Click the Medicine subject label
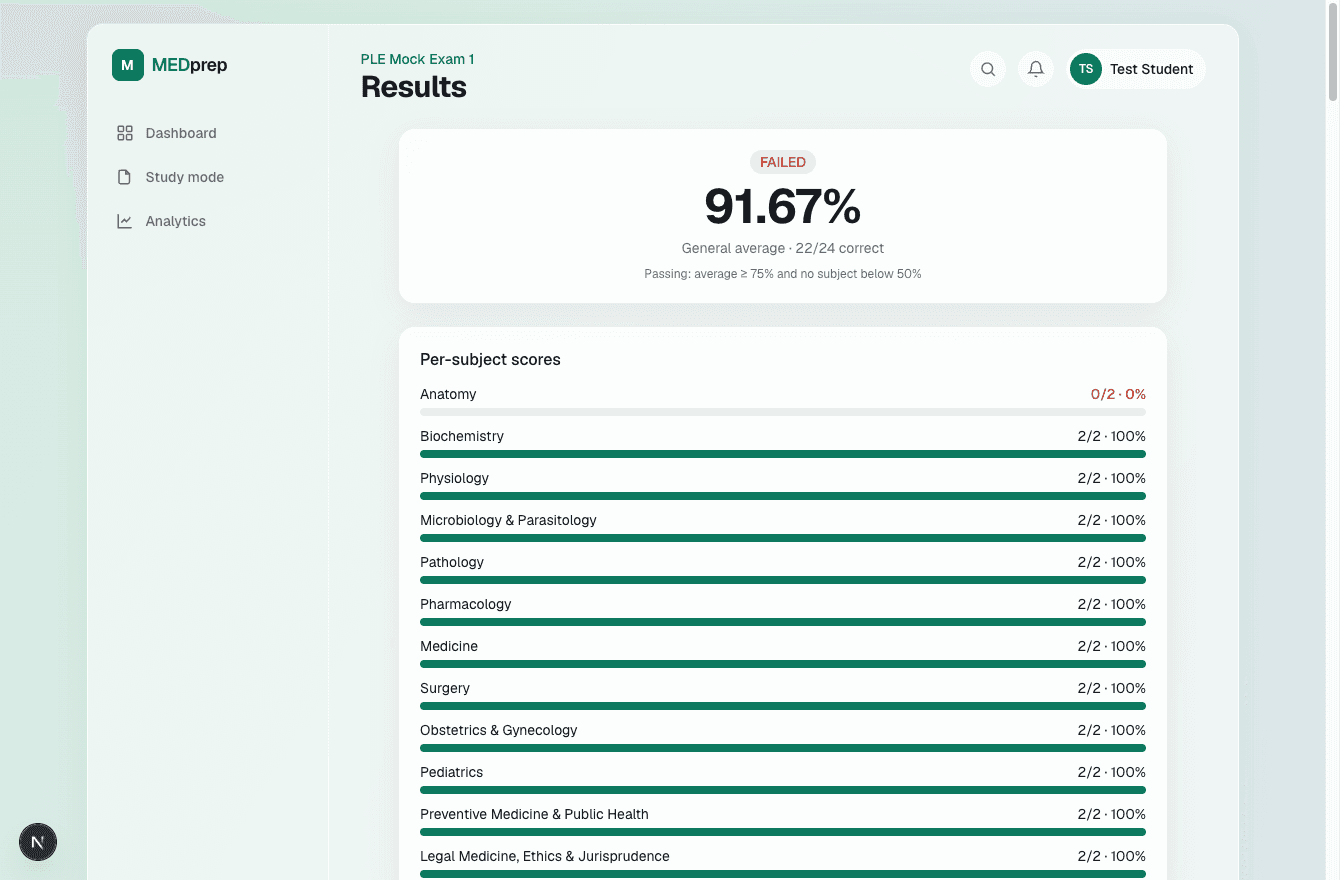1340x880 pixels. point(449,646)
